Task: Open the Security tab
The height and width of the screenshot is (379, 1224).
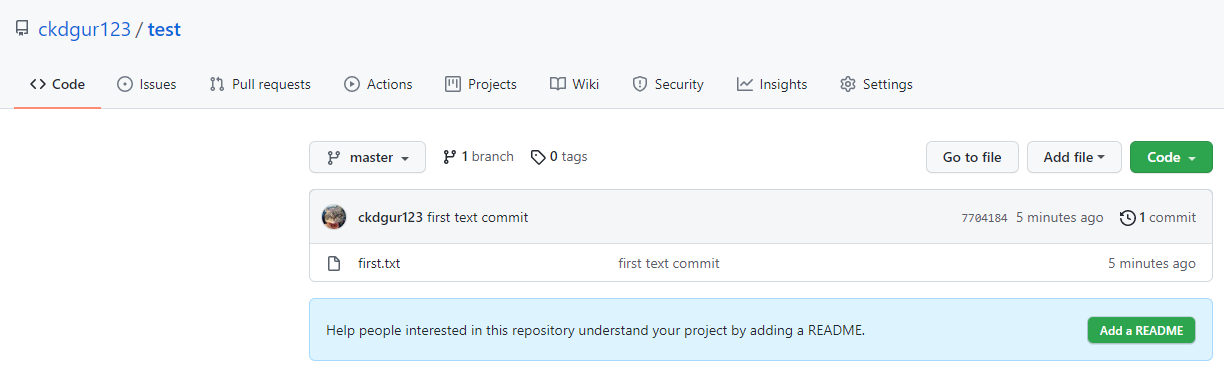Action: pos(668,84)
